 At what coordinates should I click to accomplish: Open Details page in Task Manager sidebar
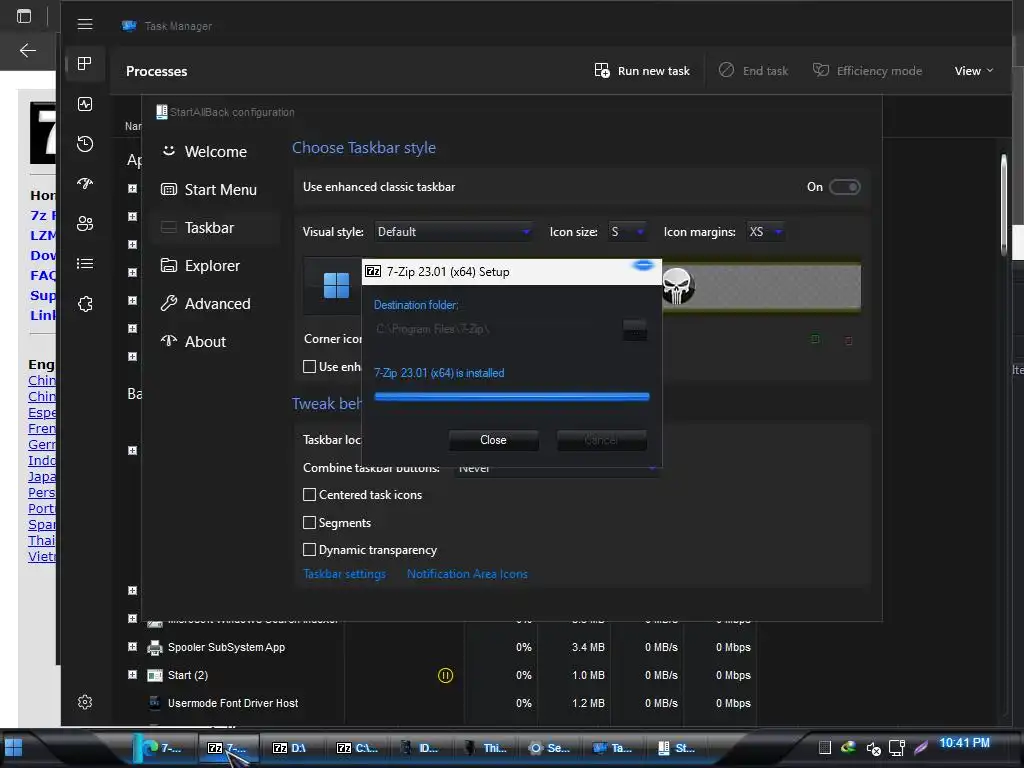pyautogui.click(x=85, y=264)
